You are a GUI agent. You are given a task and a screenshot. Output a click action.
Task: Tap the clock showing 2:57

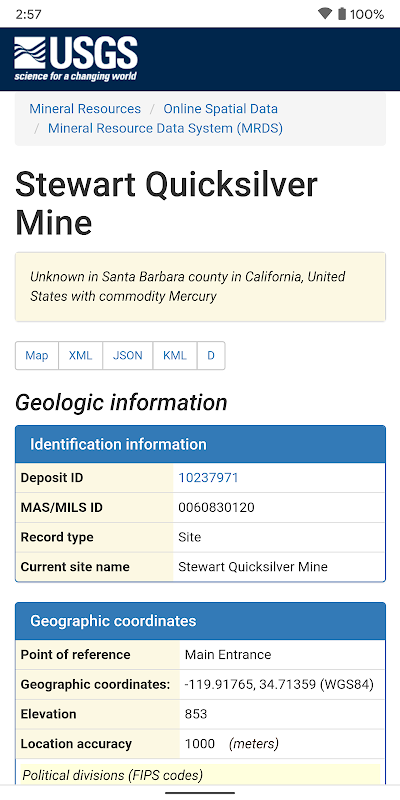[x=28, y=14]
